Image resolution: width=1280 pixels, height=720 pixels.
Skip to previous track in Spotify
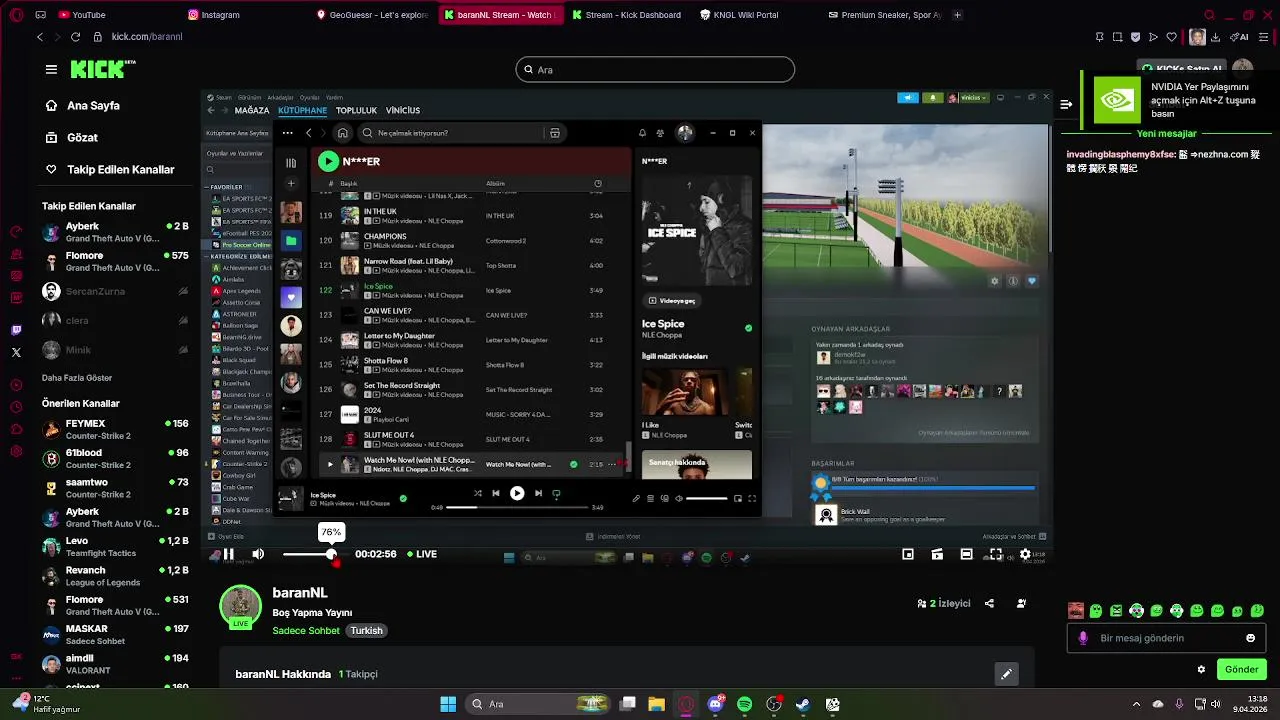(x=495, y=493)
